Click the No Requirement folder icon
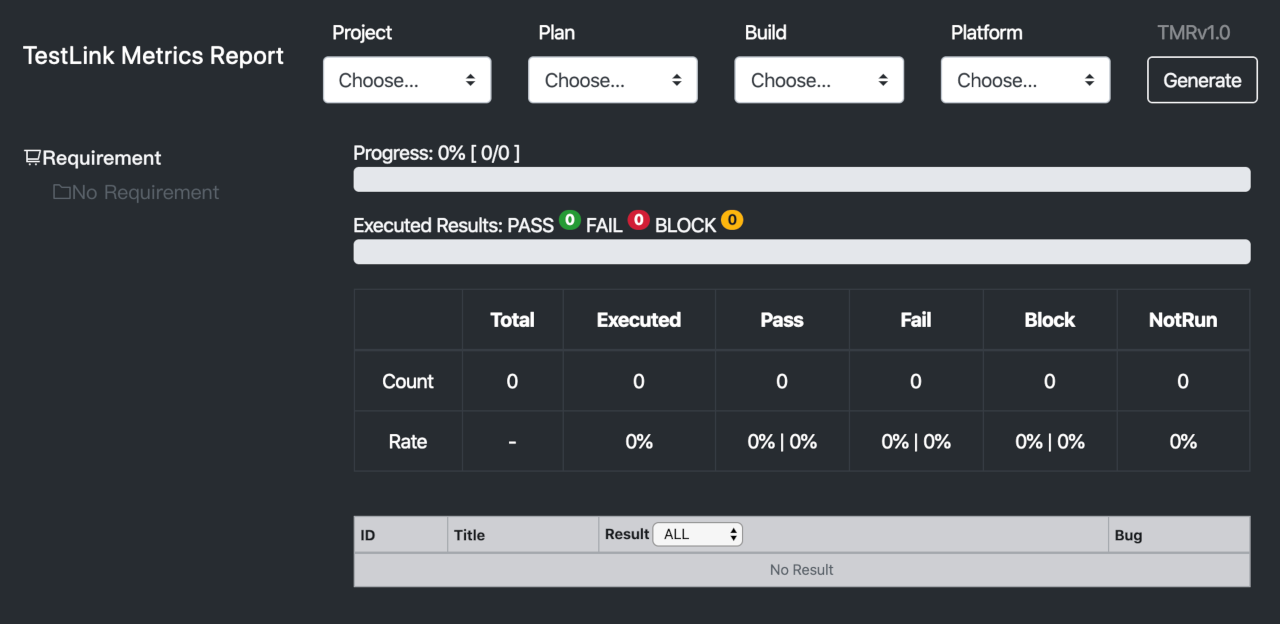The width and height of the screenshot is (1280, 624). [x=62, y=192]
